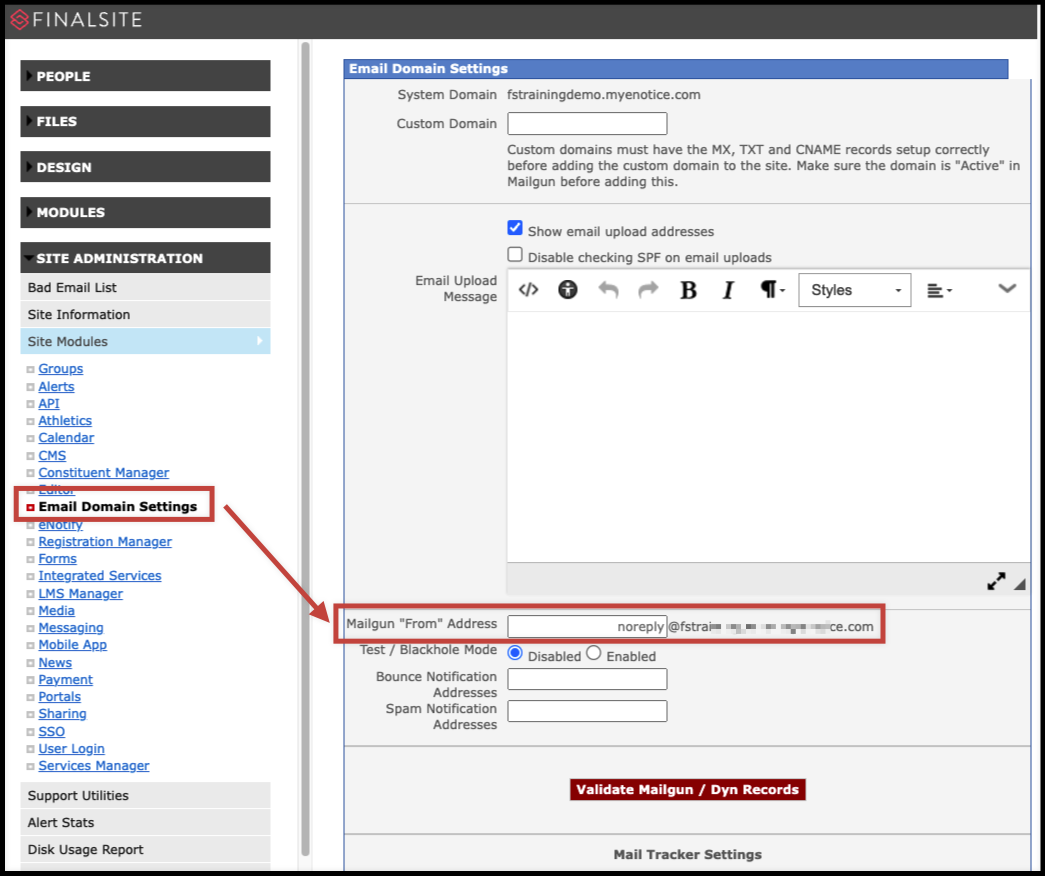1045x876 pixels.
Task: Toggle italic formatting in Email Upload Message
Action: 728,290
